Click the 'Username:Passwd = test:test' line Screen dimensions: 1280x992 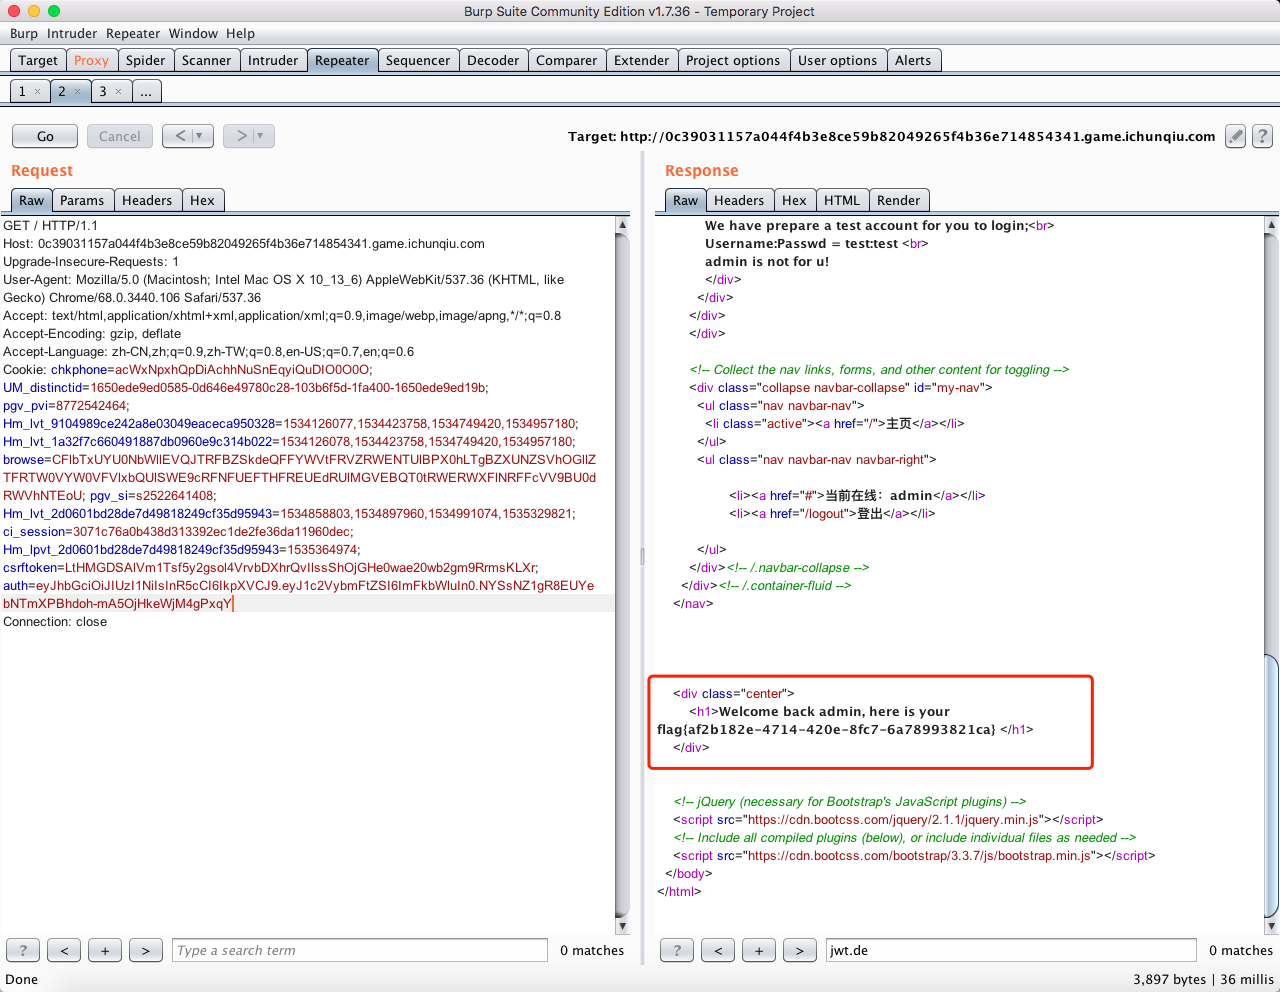[x=802, y=244]
